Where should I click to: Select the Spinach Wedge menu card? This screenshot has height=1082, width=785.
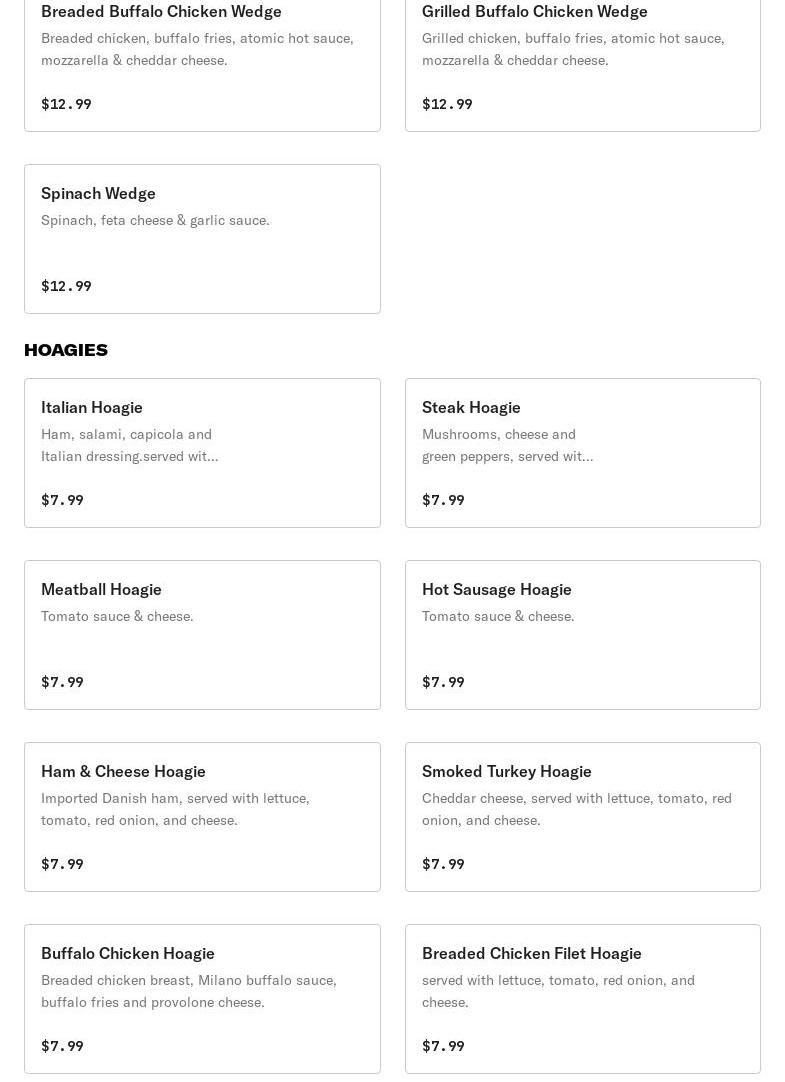[202, 239]
